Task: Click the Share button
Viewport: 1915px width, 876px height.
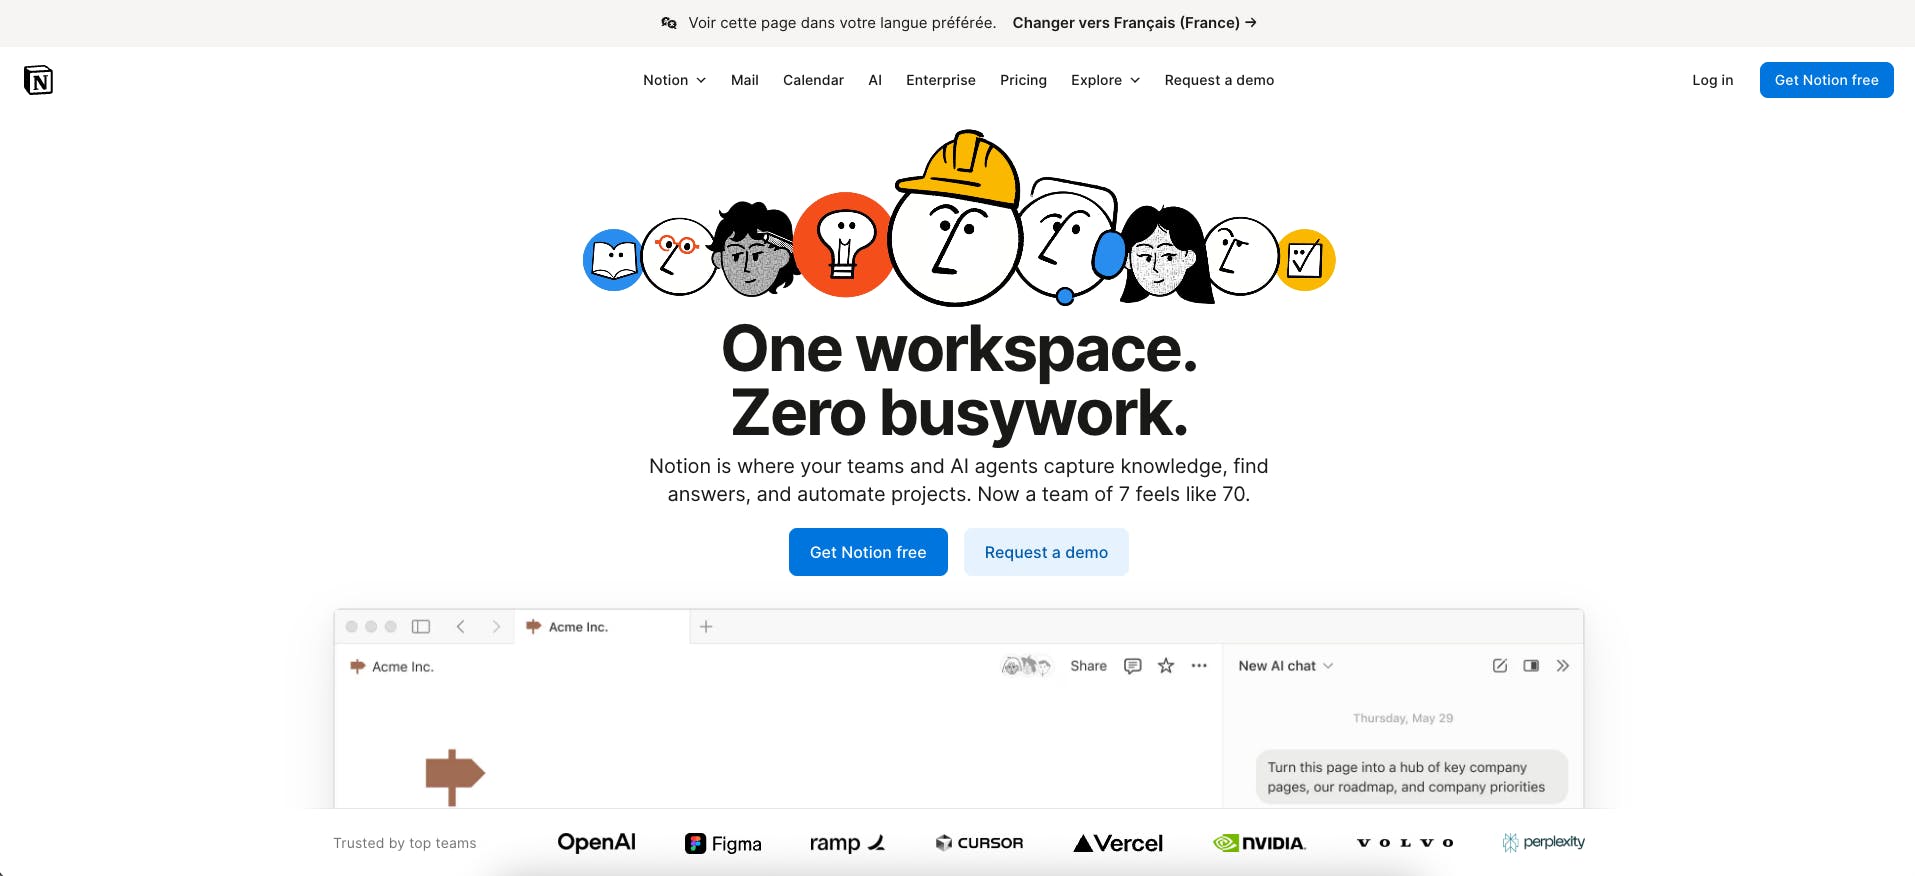Action: coord(1088,666)
